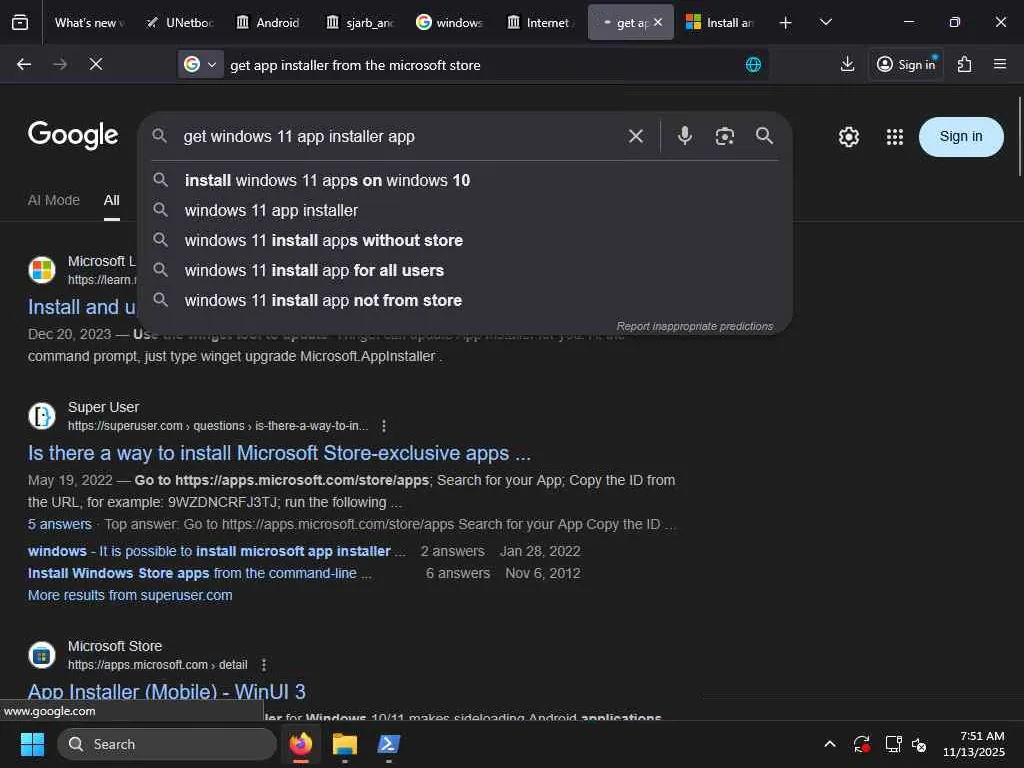
Task: Switch to the windows Google tab
Action: click(x=451, y=23)
